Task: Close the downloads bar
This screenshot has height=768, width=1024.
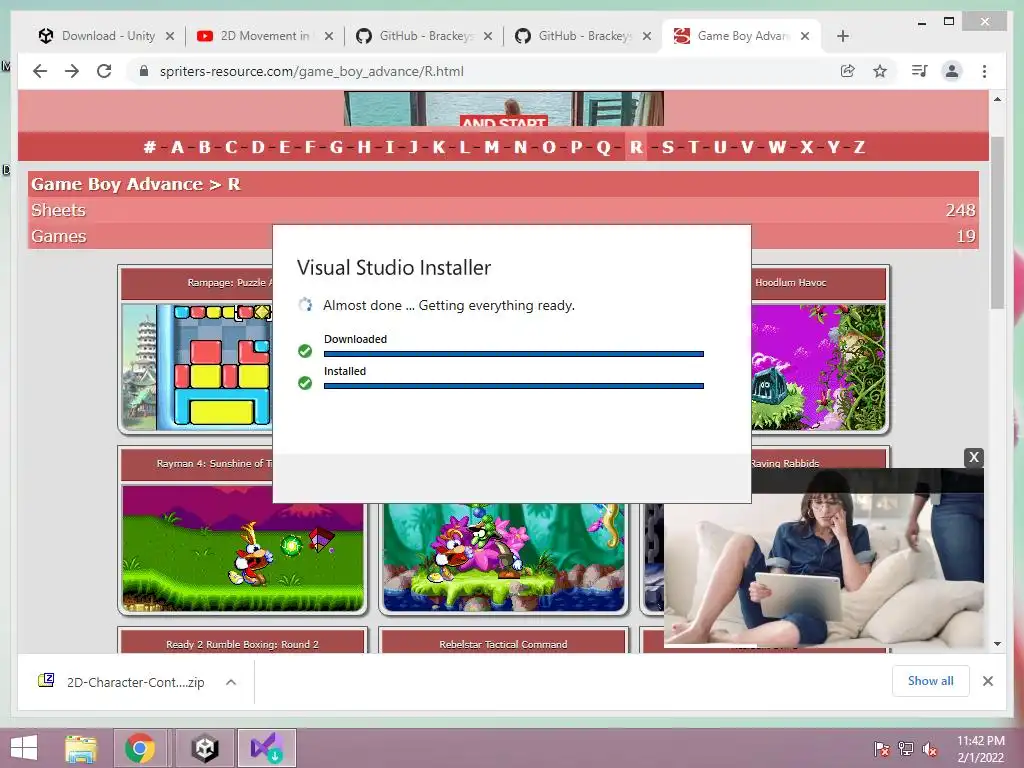Action: 988,681
